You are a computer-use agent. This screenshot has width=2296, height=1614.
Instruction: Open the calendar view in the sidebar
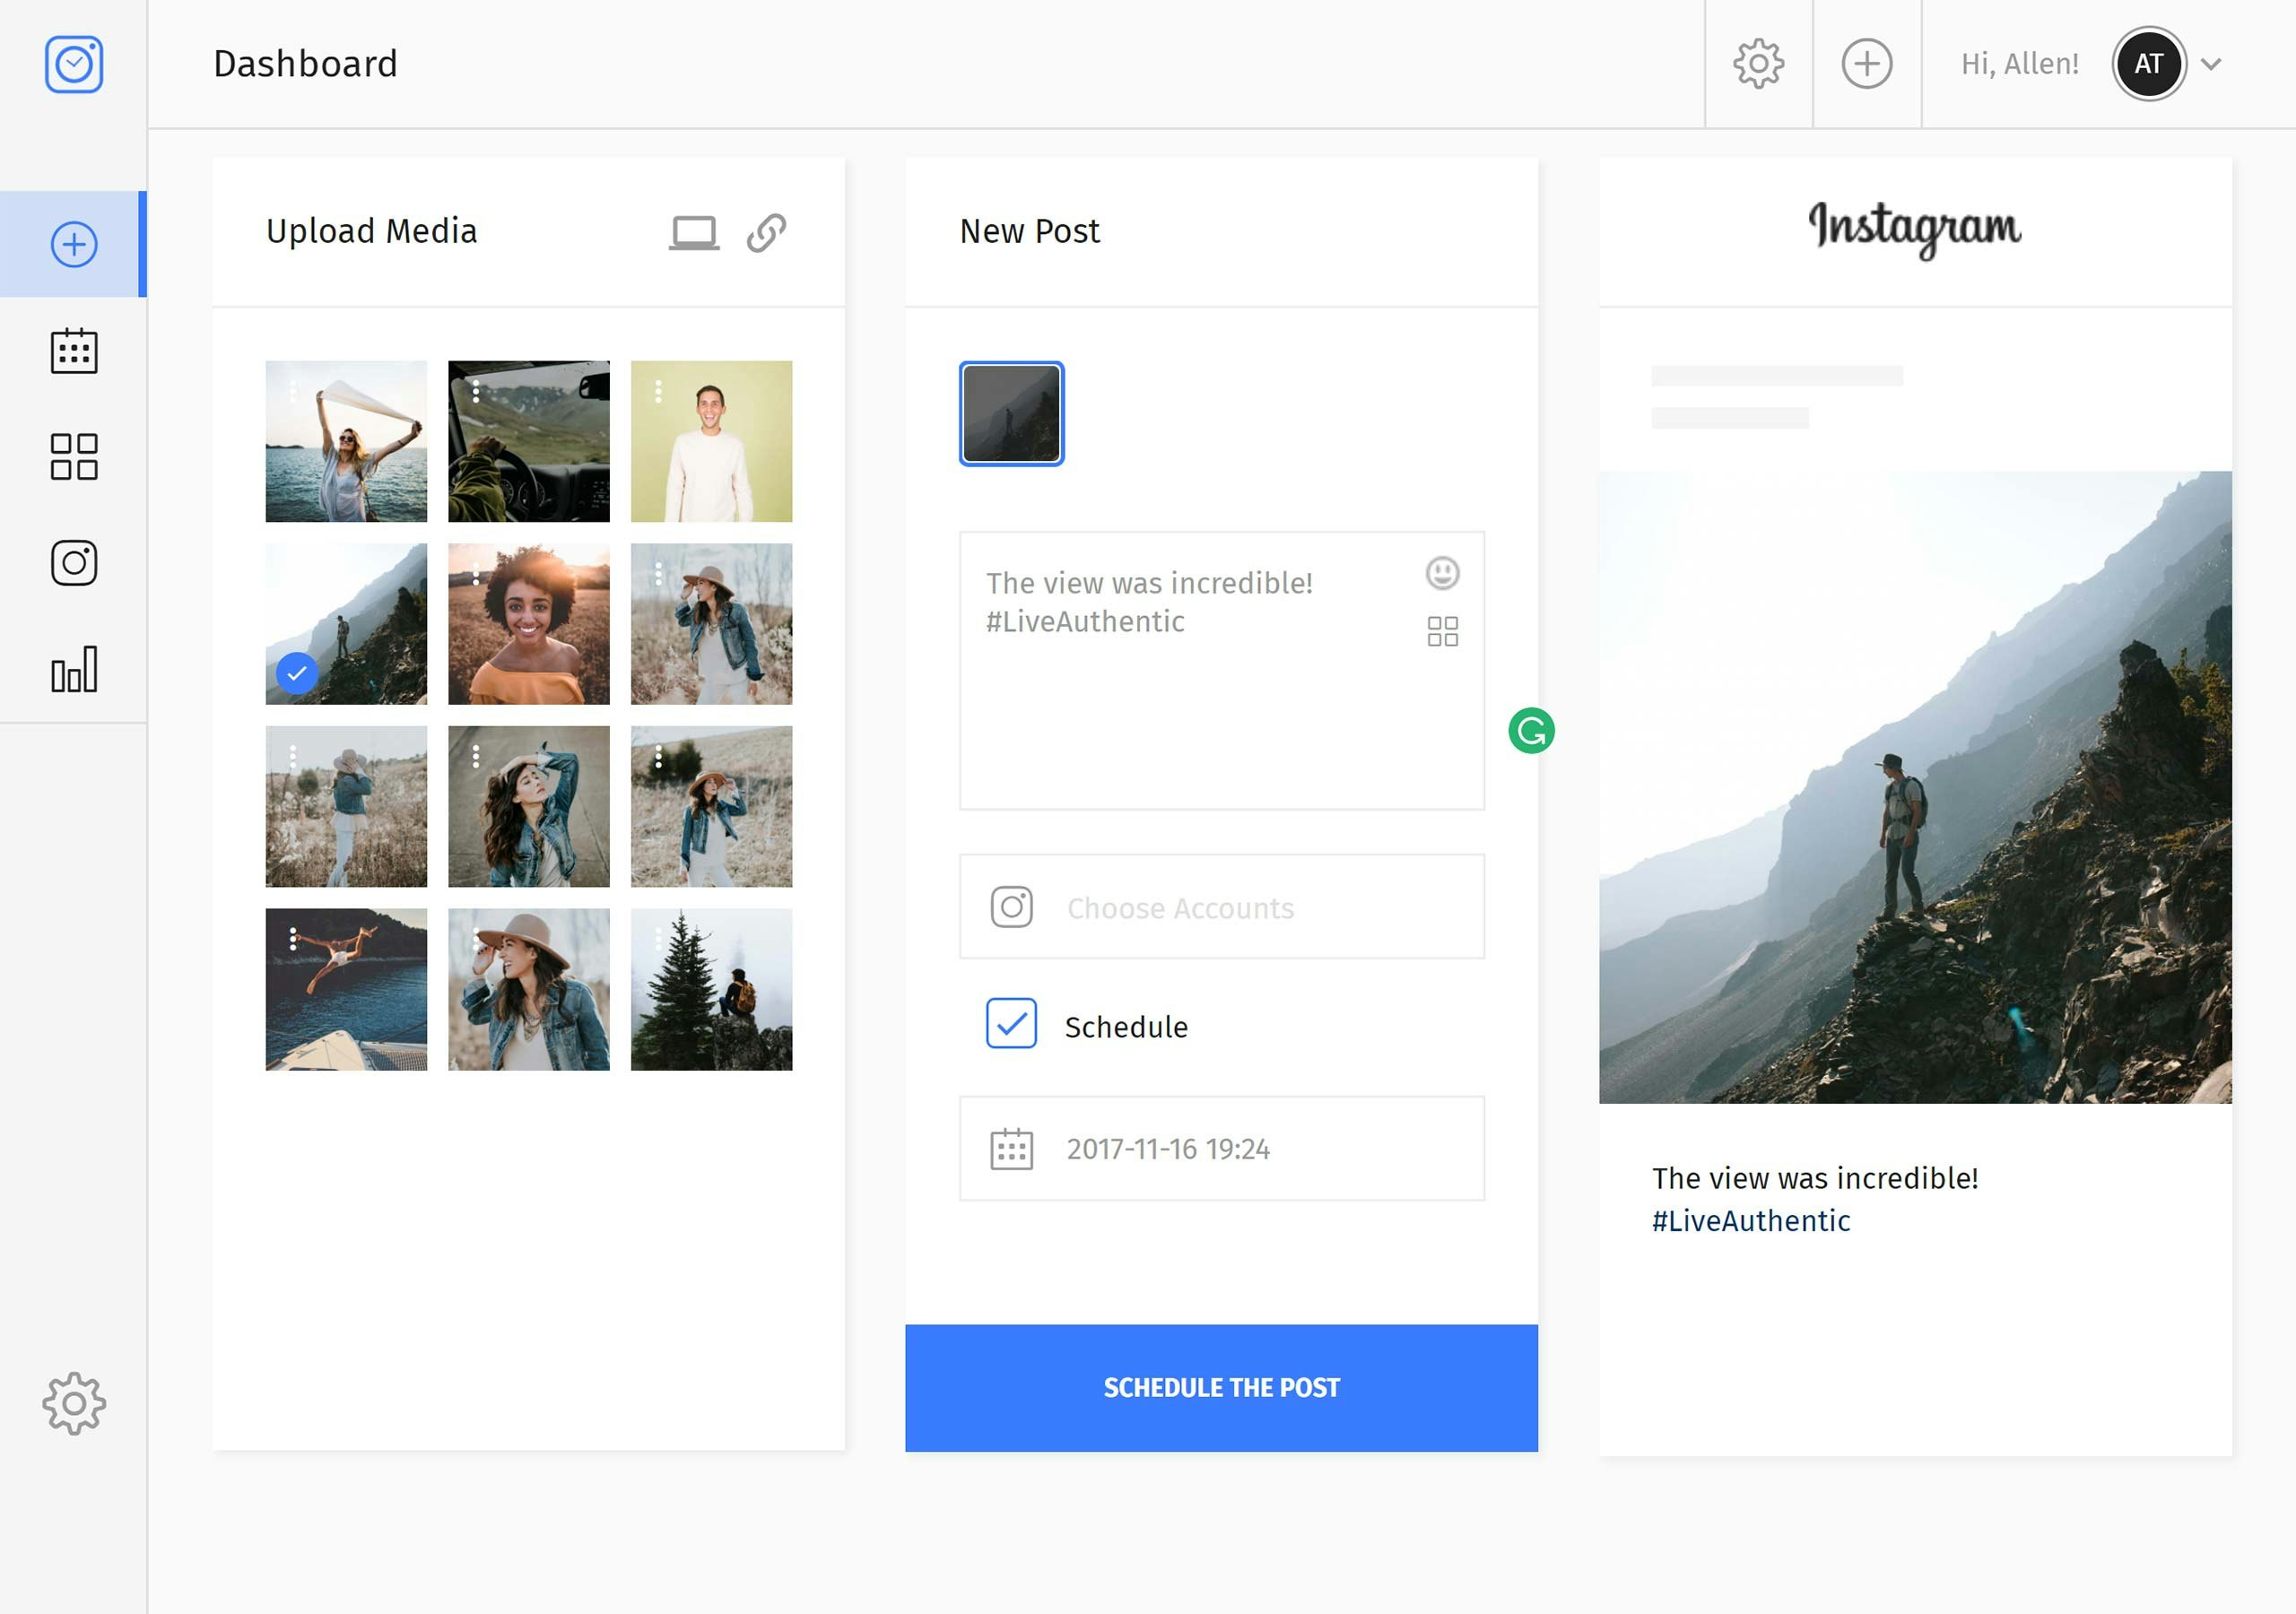[73, 351]
